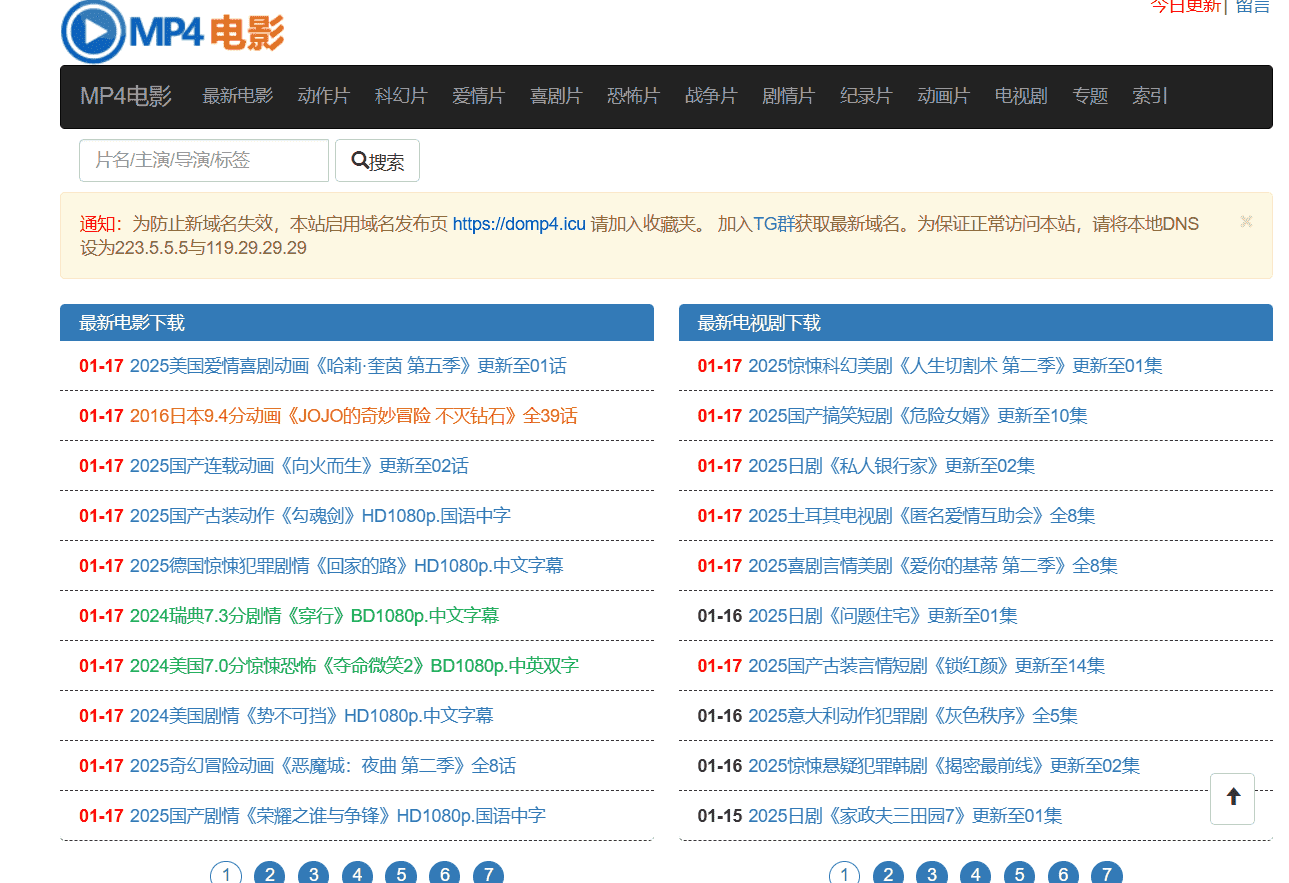
Task: Dismiss the yellow notice banner
Action: pos(1246,221)
